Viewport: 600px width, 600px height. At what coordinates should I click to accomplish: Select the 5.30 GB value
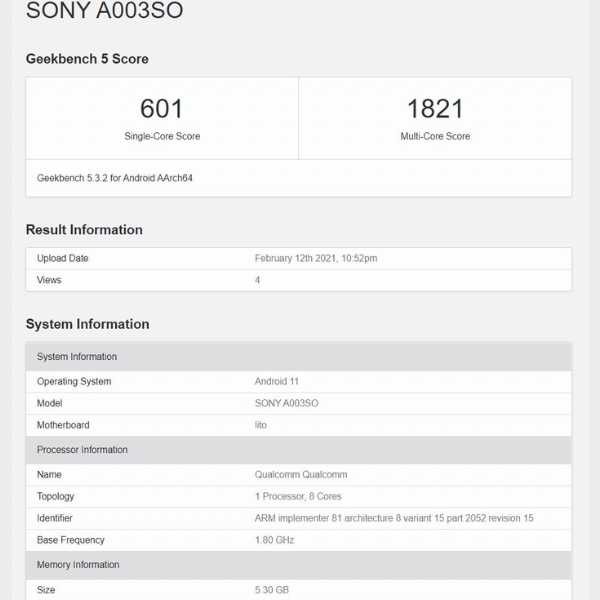point(272,590)
